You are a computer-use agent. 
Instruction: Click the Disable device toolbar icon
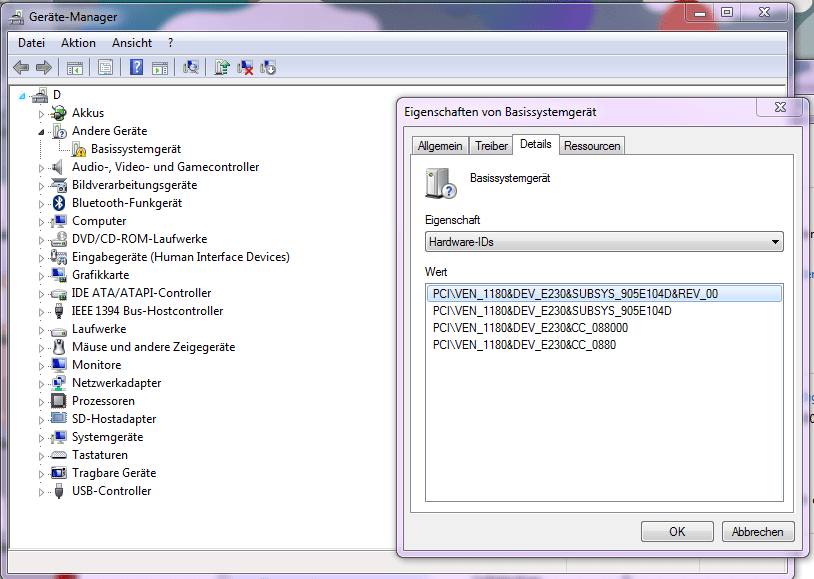[268, 68]
